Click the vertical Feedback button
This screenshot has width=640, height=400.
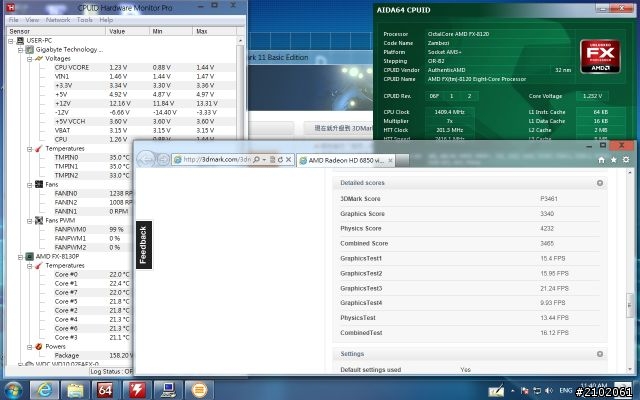coord(144,245)
